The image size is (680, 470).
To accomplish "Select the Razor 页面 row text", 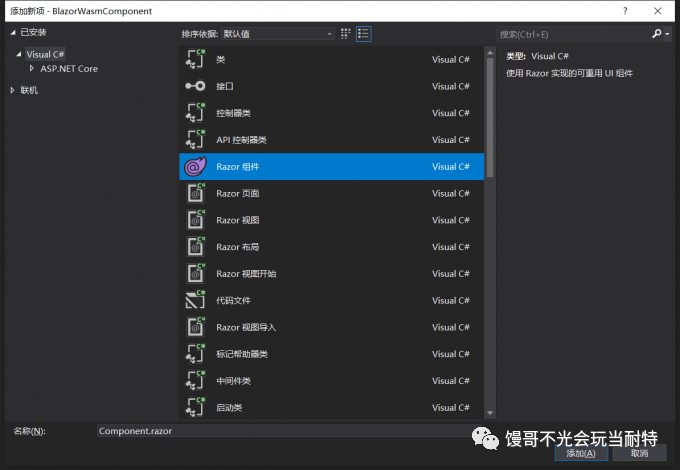I will point(238,193).
